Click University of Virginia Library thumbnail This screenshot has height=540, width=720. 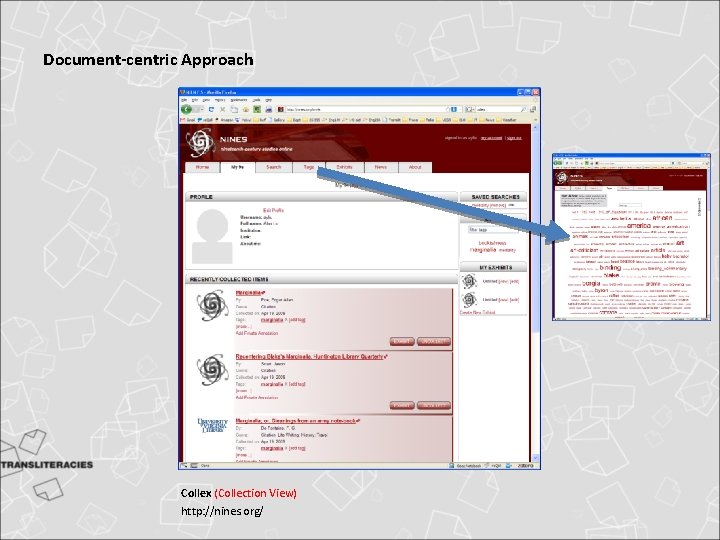(x=212, y=425)
